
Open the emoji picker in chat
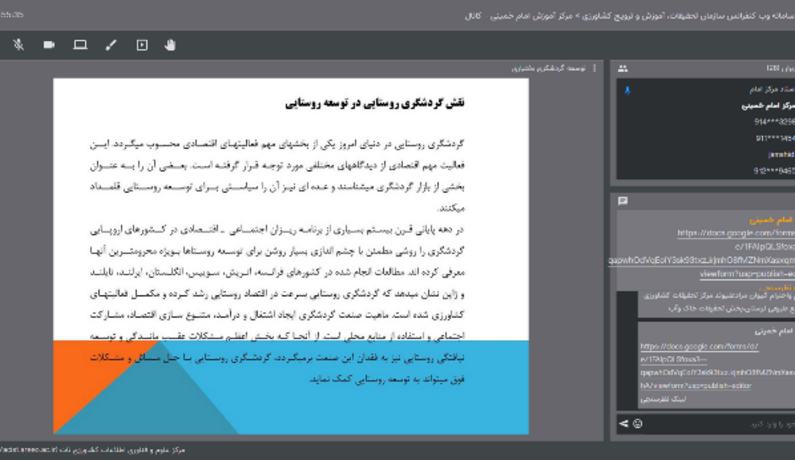tap(638, 423)
